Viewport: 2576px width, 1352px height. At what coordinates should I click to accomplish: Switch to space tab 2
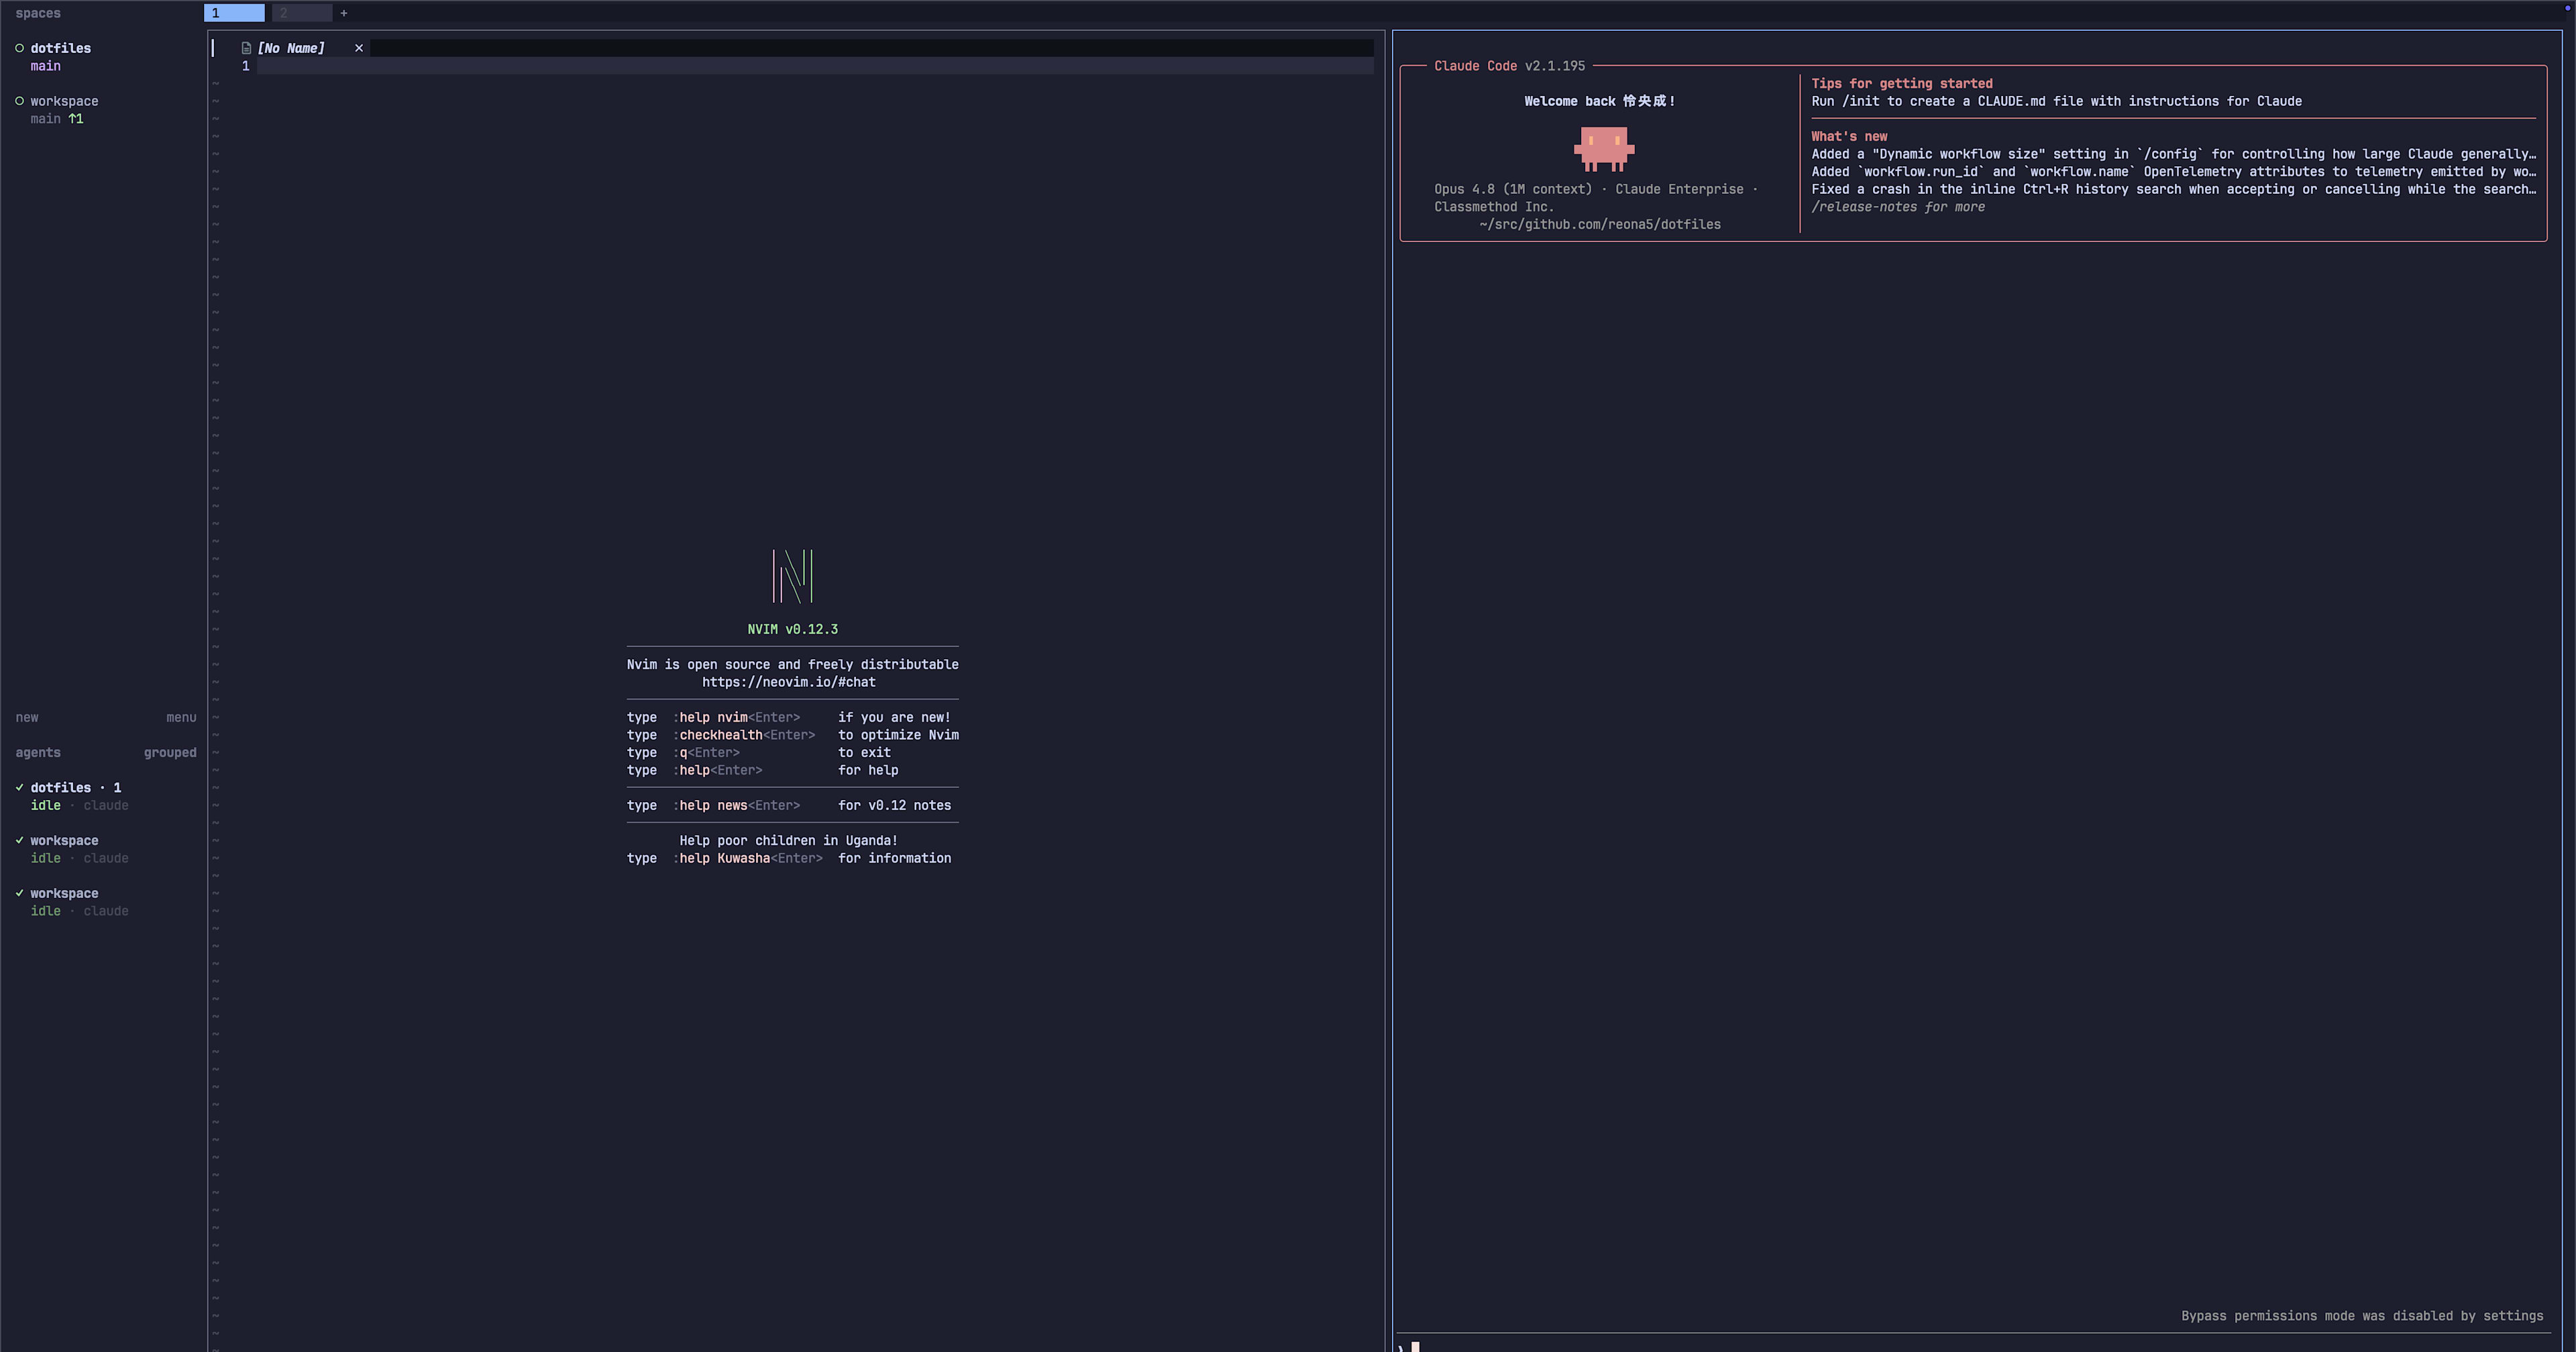point(302,13)
